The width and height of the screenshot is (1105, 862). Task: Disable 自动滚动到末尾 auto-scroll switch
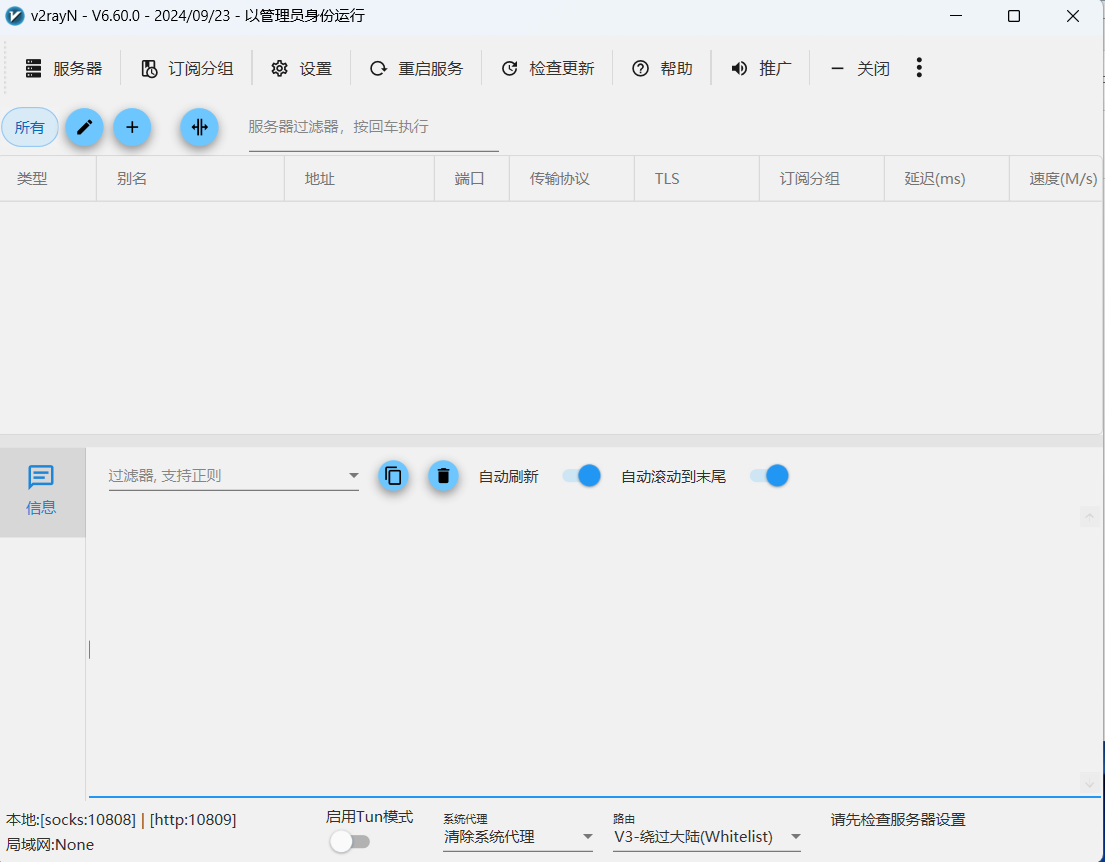point(767,476)
